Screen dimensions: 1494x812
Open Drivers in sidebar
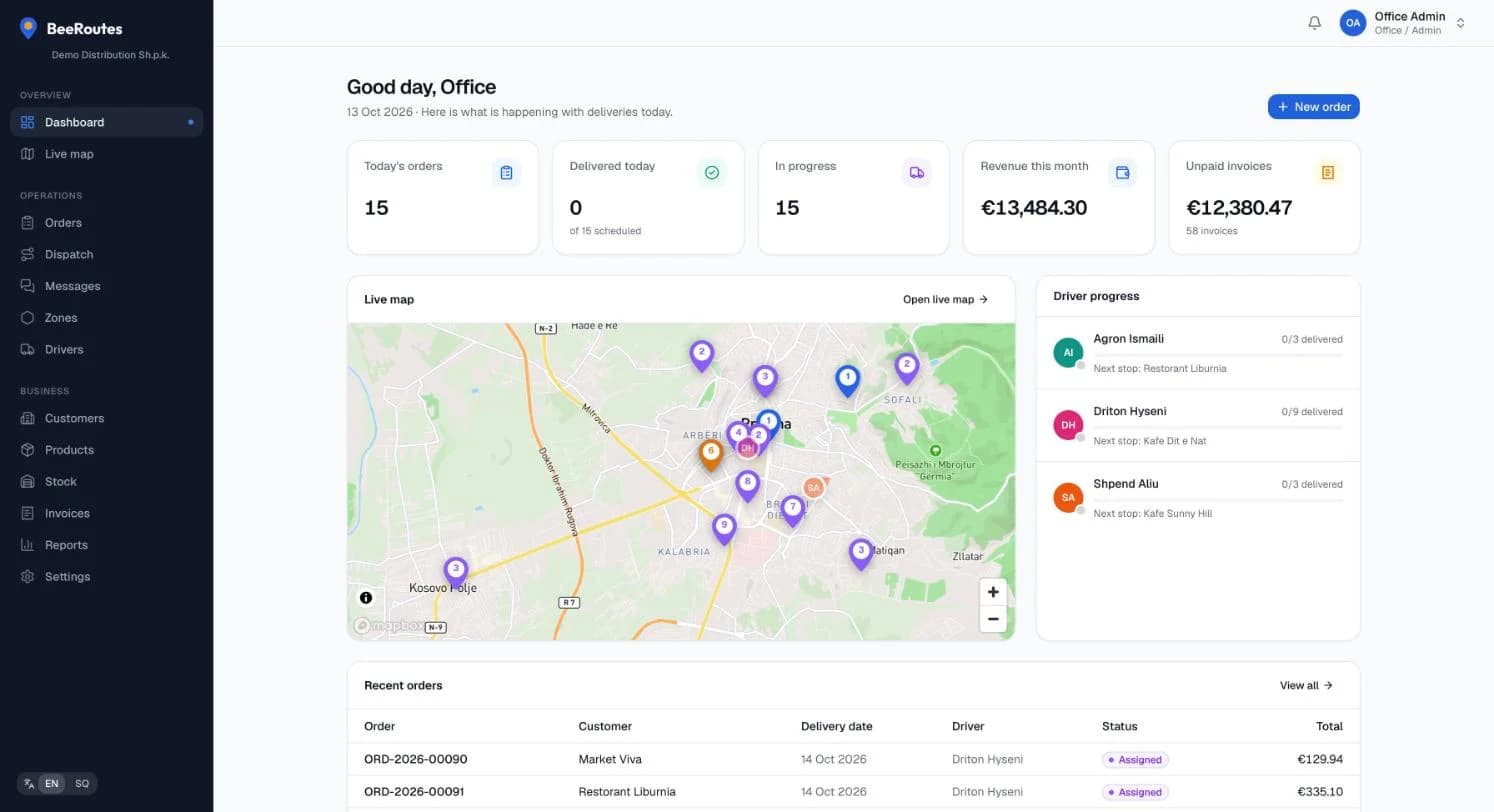tap(107, 349)
